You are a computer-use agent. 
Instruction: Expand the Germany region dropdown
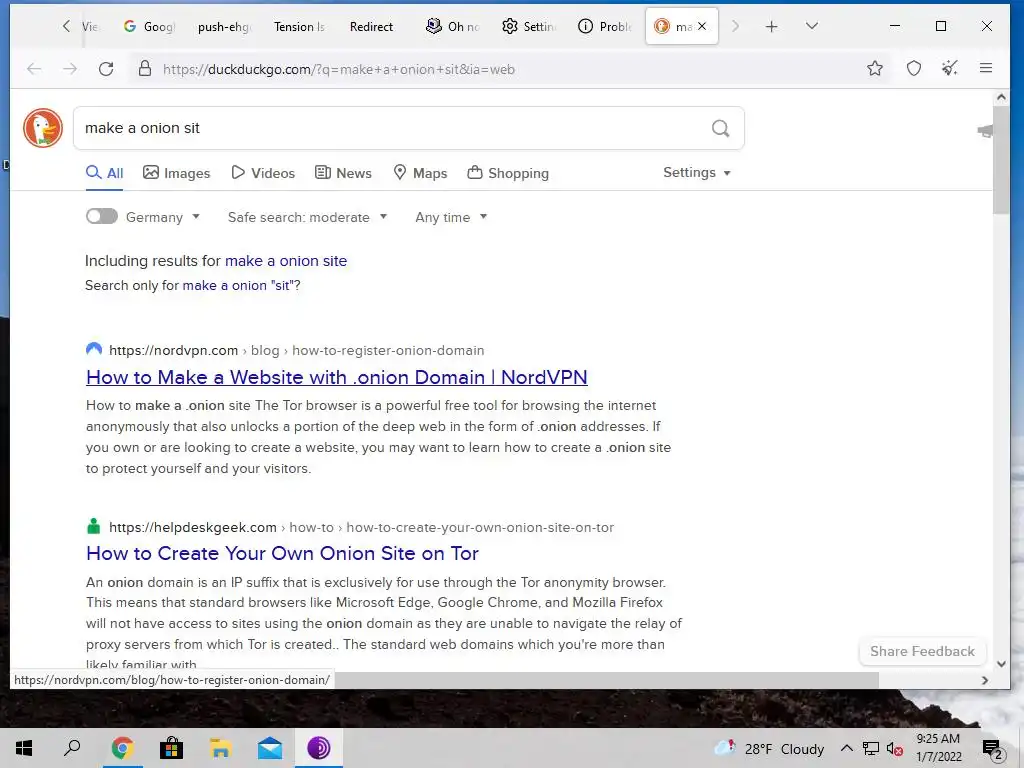click(163, 217)
